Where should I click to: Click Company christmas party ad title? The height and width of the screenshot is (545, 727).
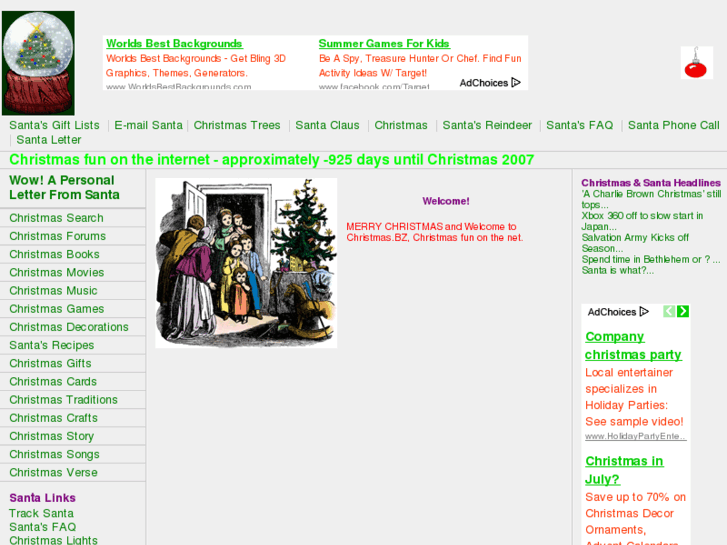[633, 346]
